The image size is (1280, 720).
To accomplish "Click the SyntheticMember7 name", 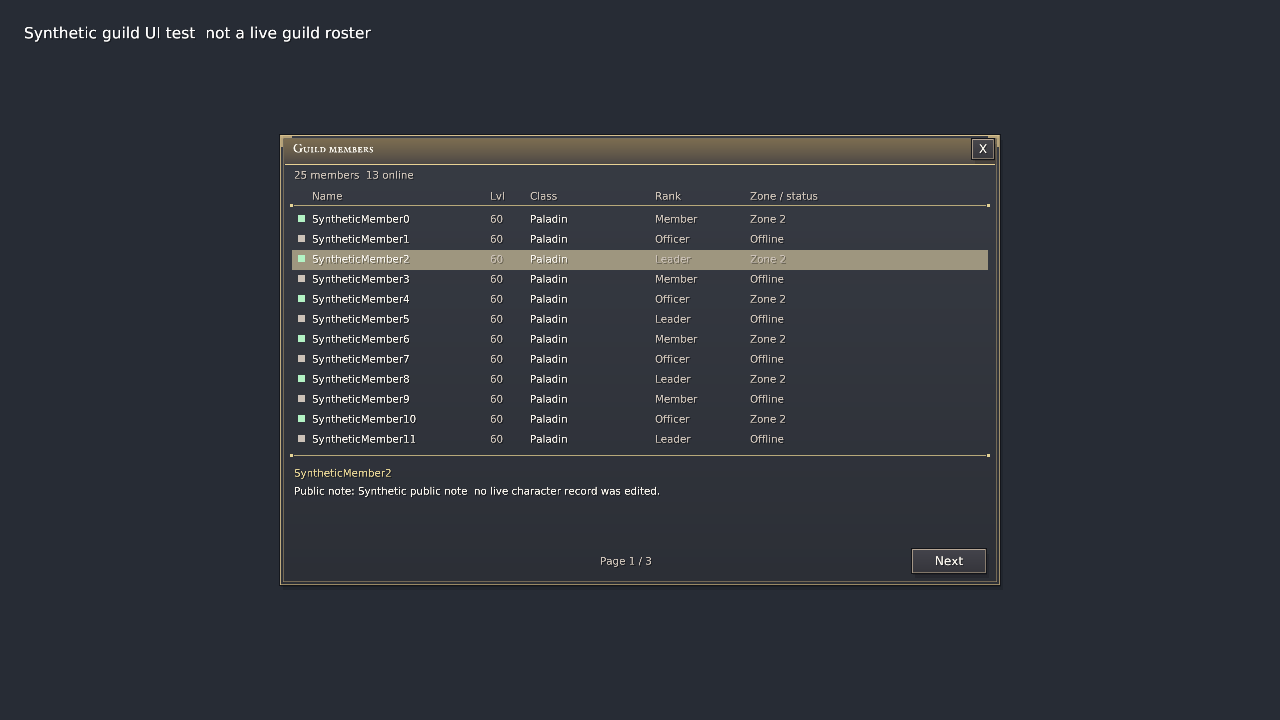I will (x=361, y=359).
